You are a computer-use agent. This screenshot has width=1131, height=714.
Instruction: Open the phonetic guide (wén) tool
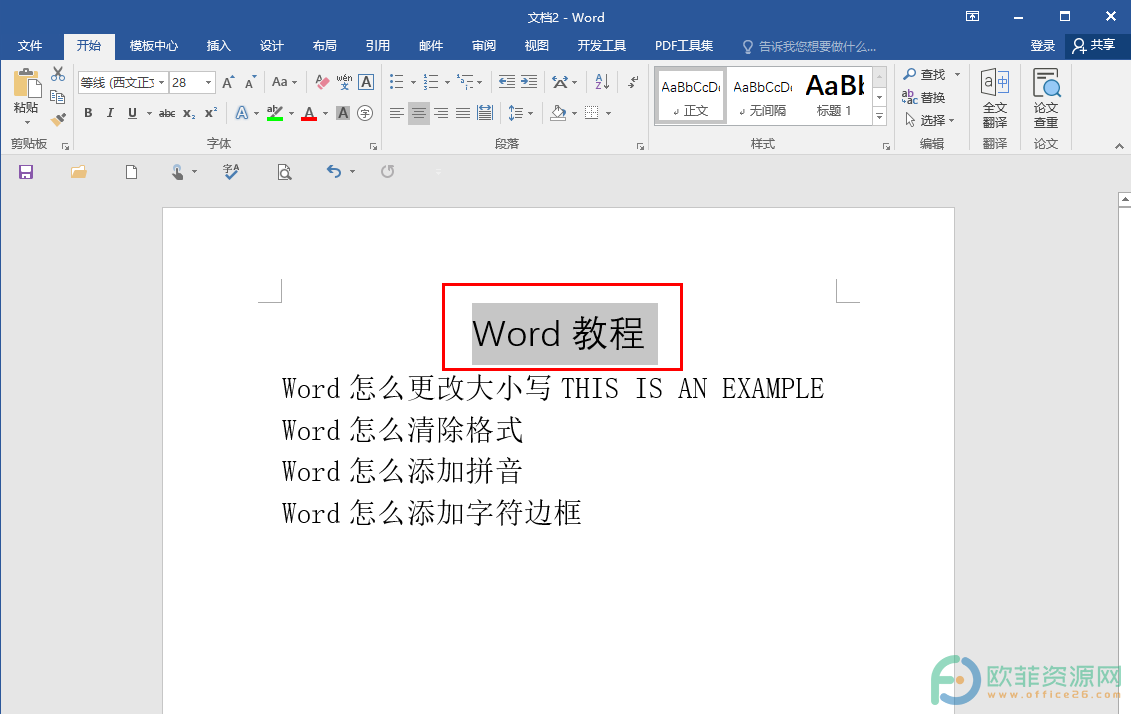344,82
